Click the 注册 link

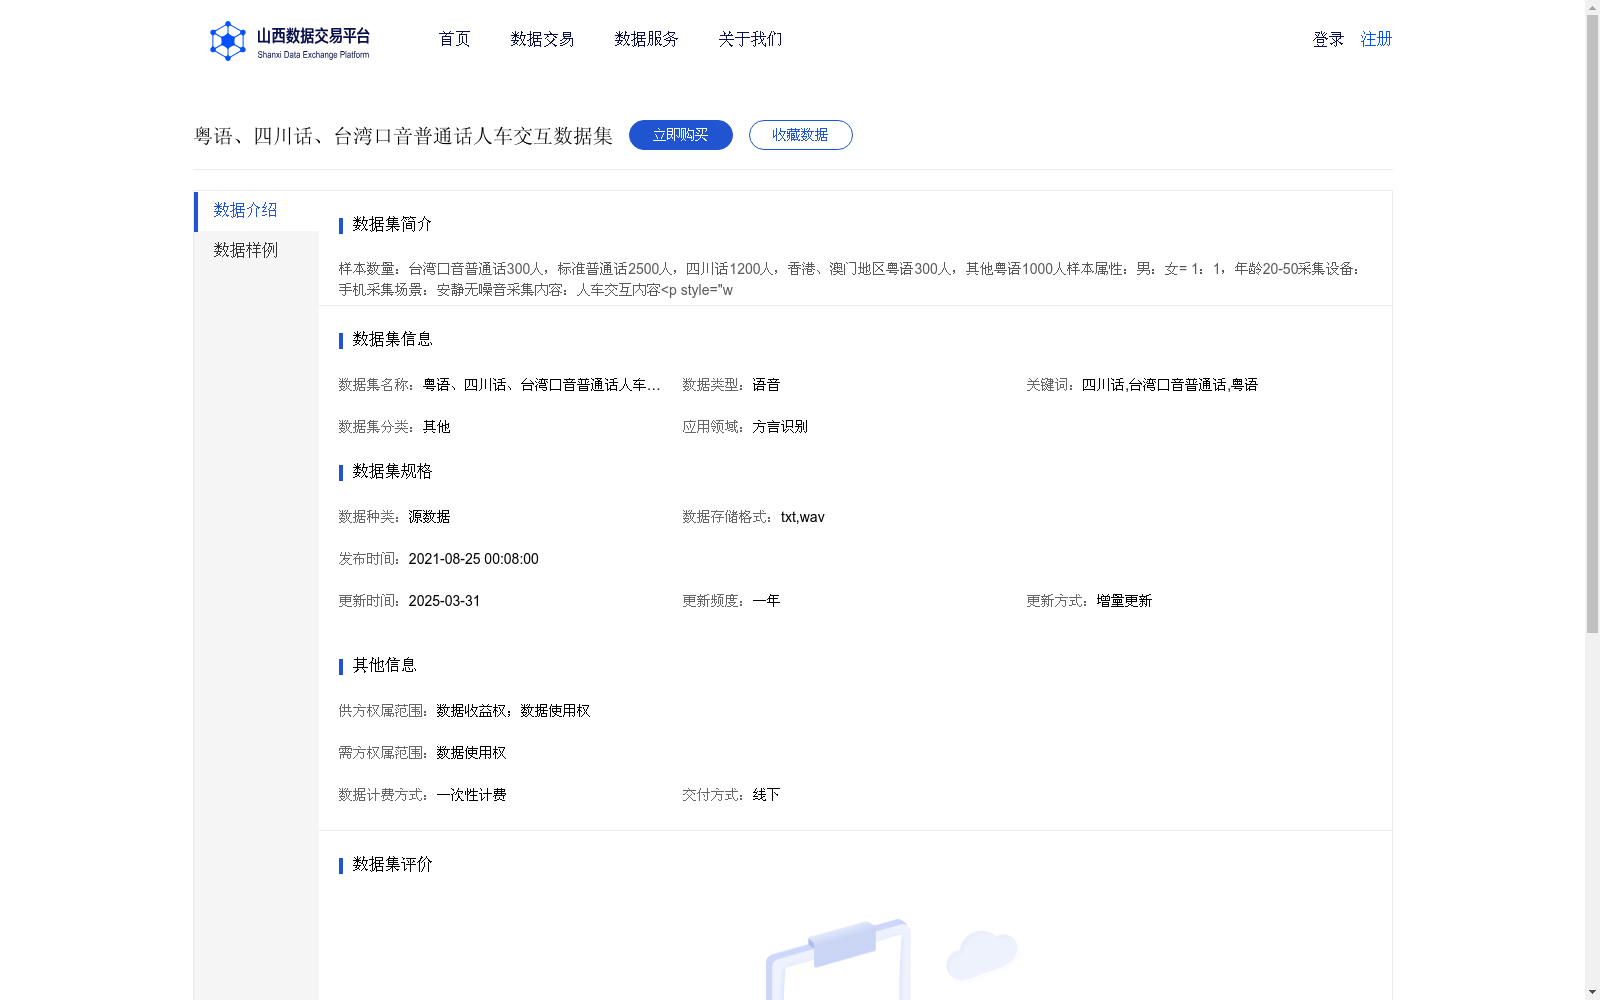click(1376, 39)
